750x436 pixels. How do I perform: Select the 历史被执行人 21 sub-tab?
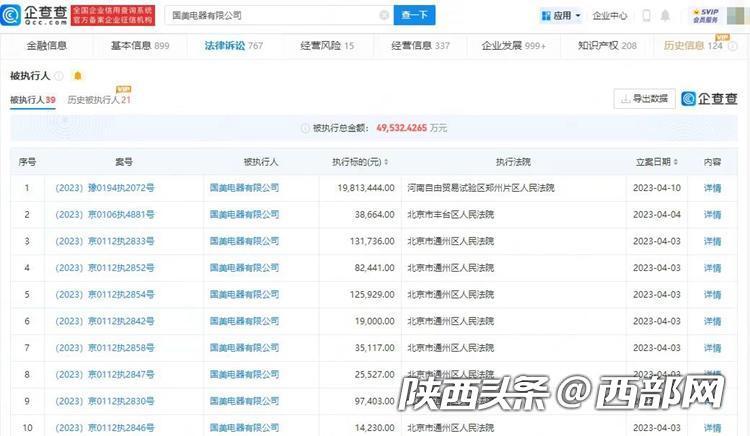[99, 100]
